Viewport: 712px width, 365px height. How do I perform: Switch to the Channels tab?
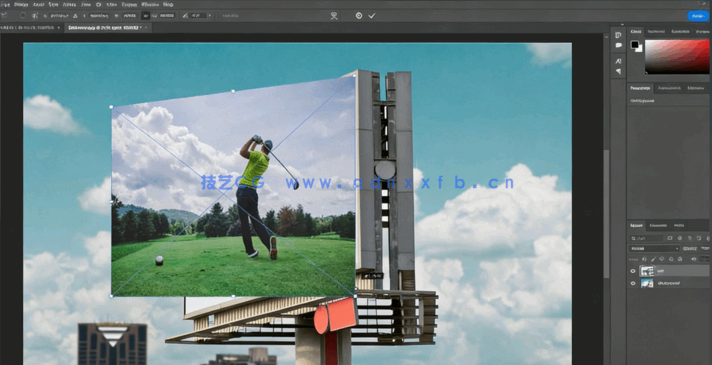[x=658, y=225]
